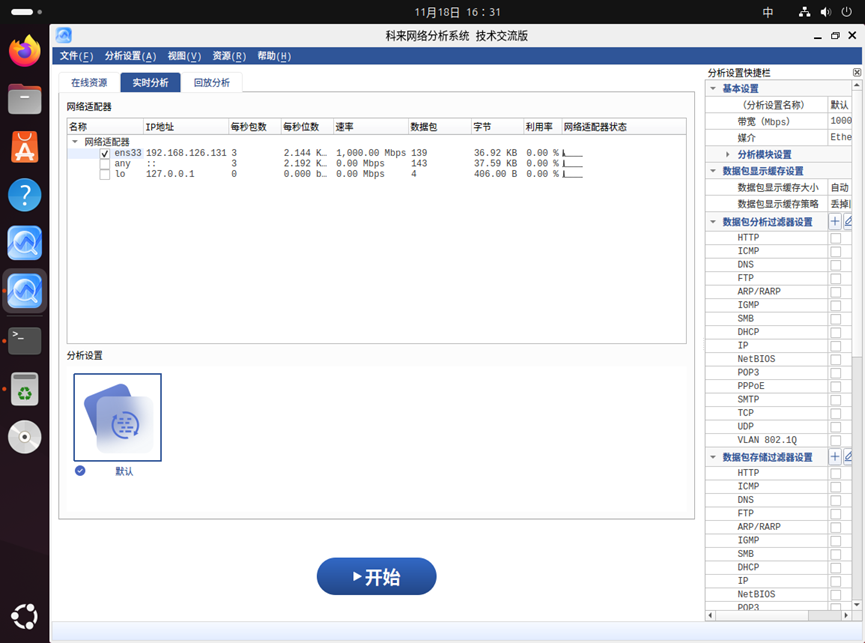Select the 默认 analysis profile thumbnail

coord(117,417)
